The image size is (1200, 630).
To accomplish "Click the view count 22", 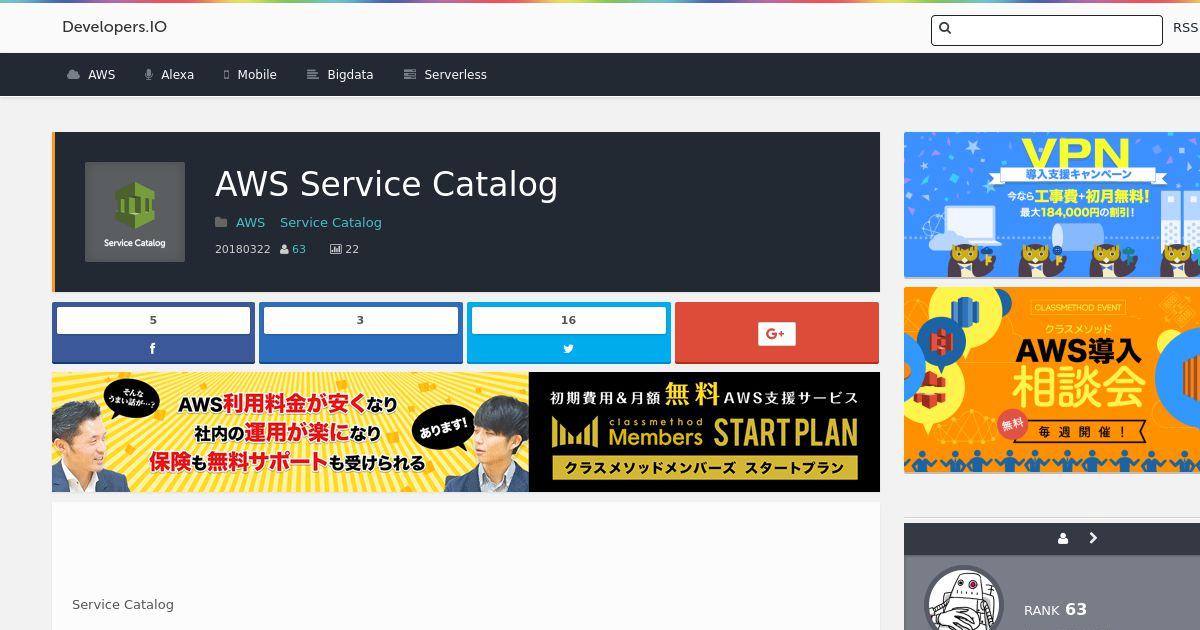I will 352,250.
